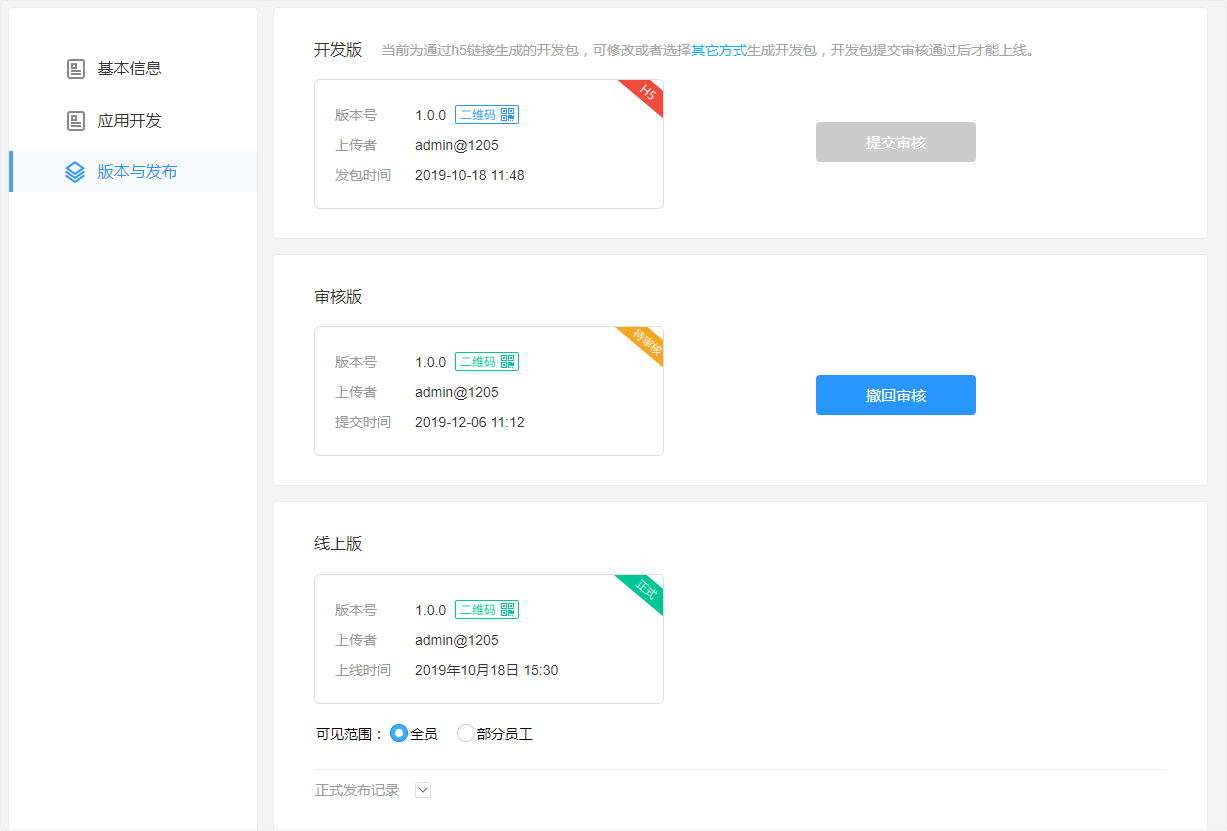The image size is (1227, 831).
Task: Expand the 正式发布记录 dropdown arrow
Action: point(423,790)
